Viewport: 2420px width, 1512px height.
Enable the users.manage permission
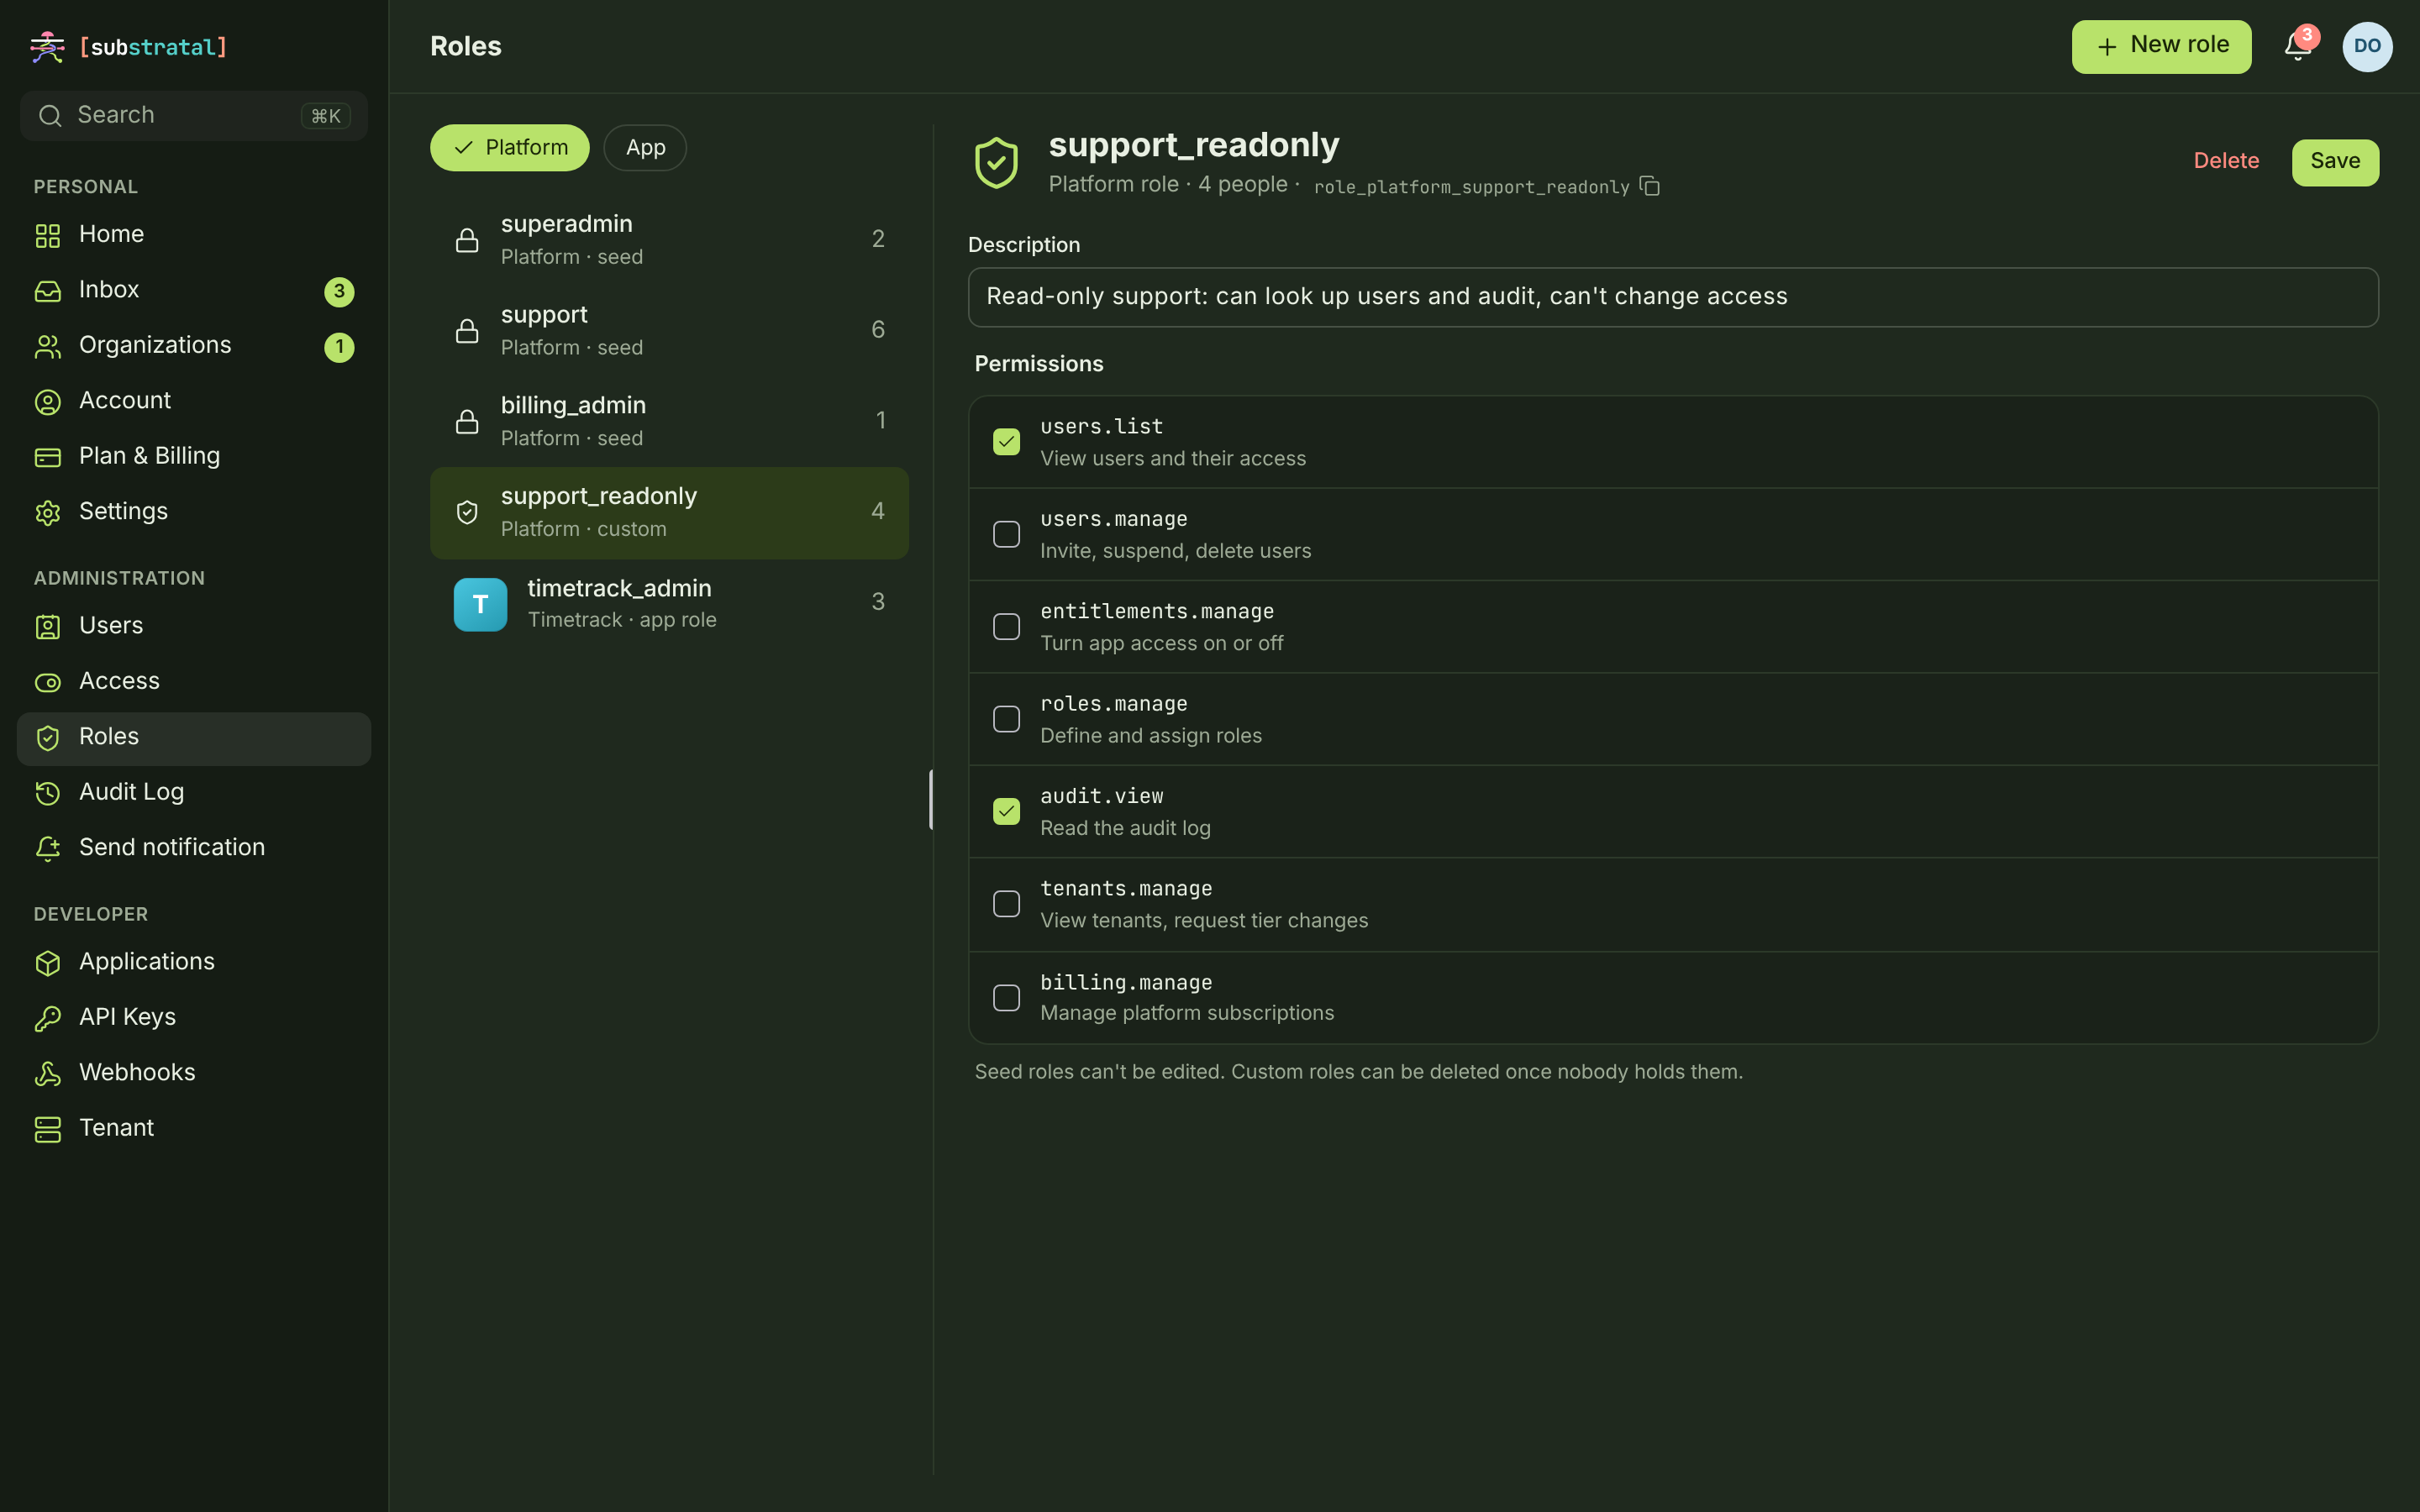tap(1006, 534)
